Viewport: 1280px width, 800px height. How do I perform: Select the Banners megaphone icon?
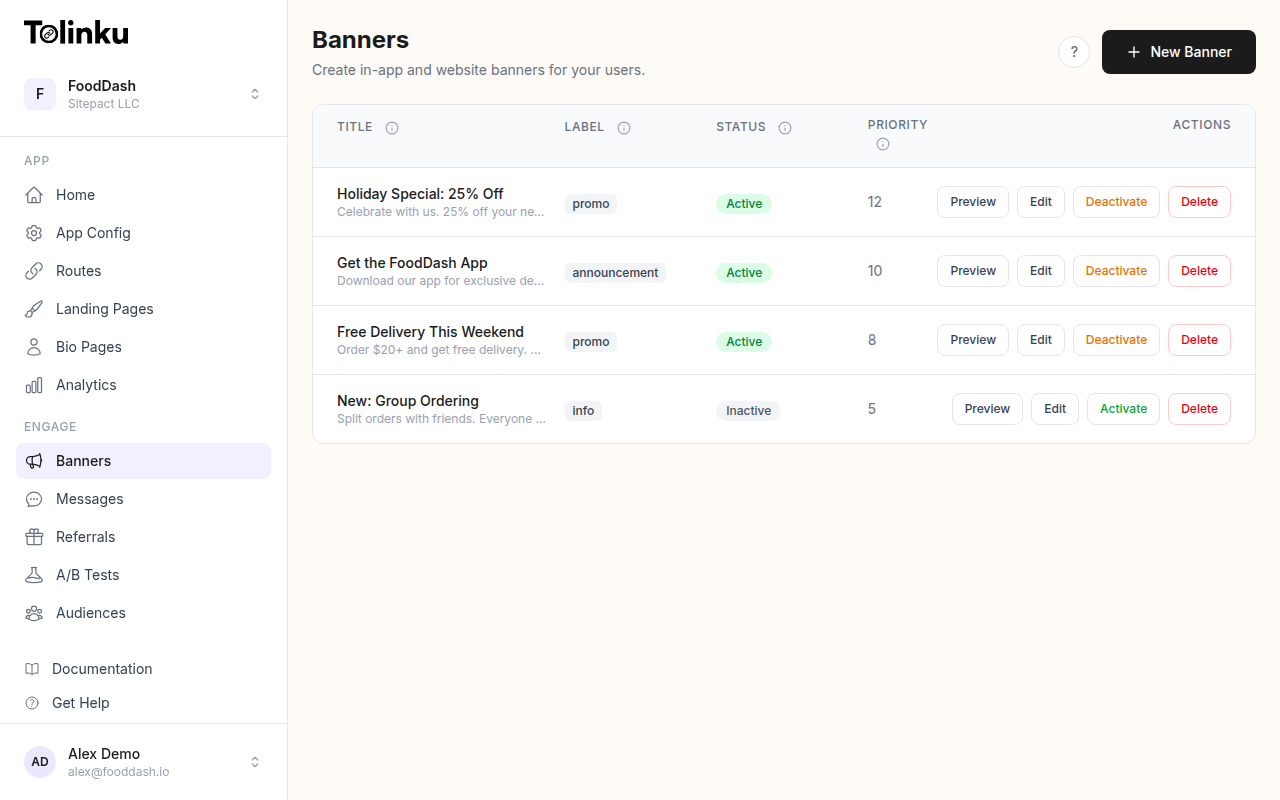tap(33, 460)
